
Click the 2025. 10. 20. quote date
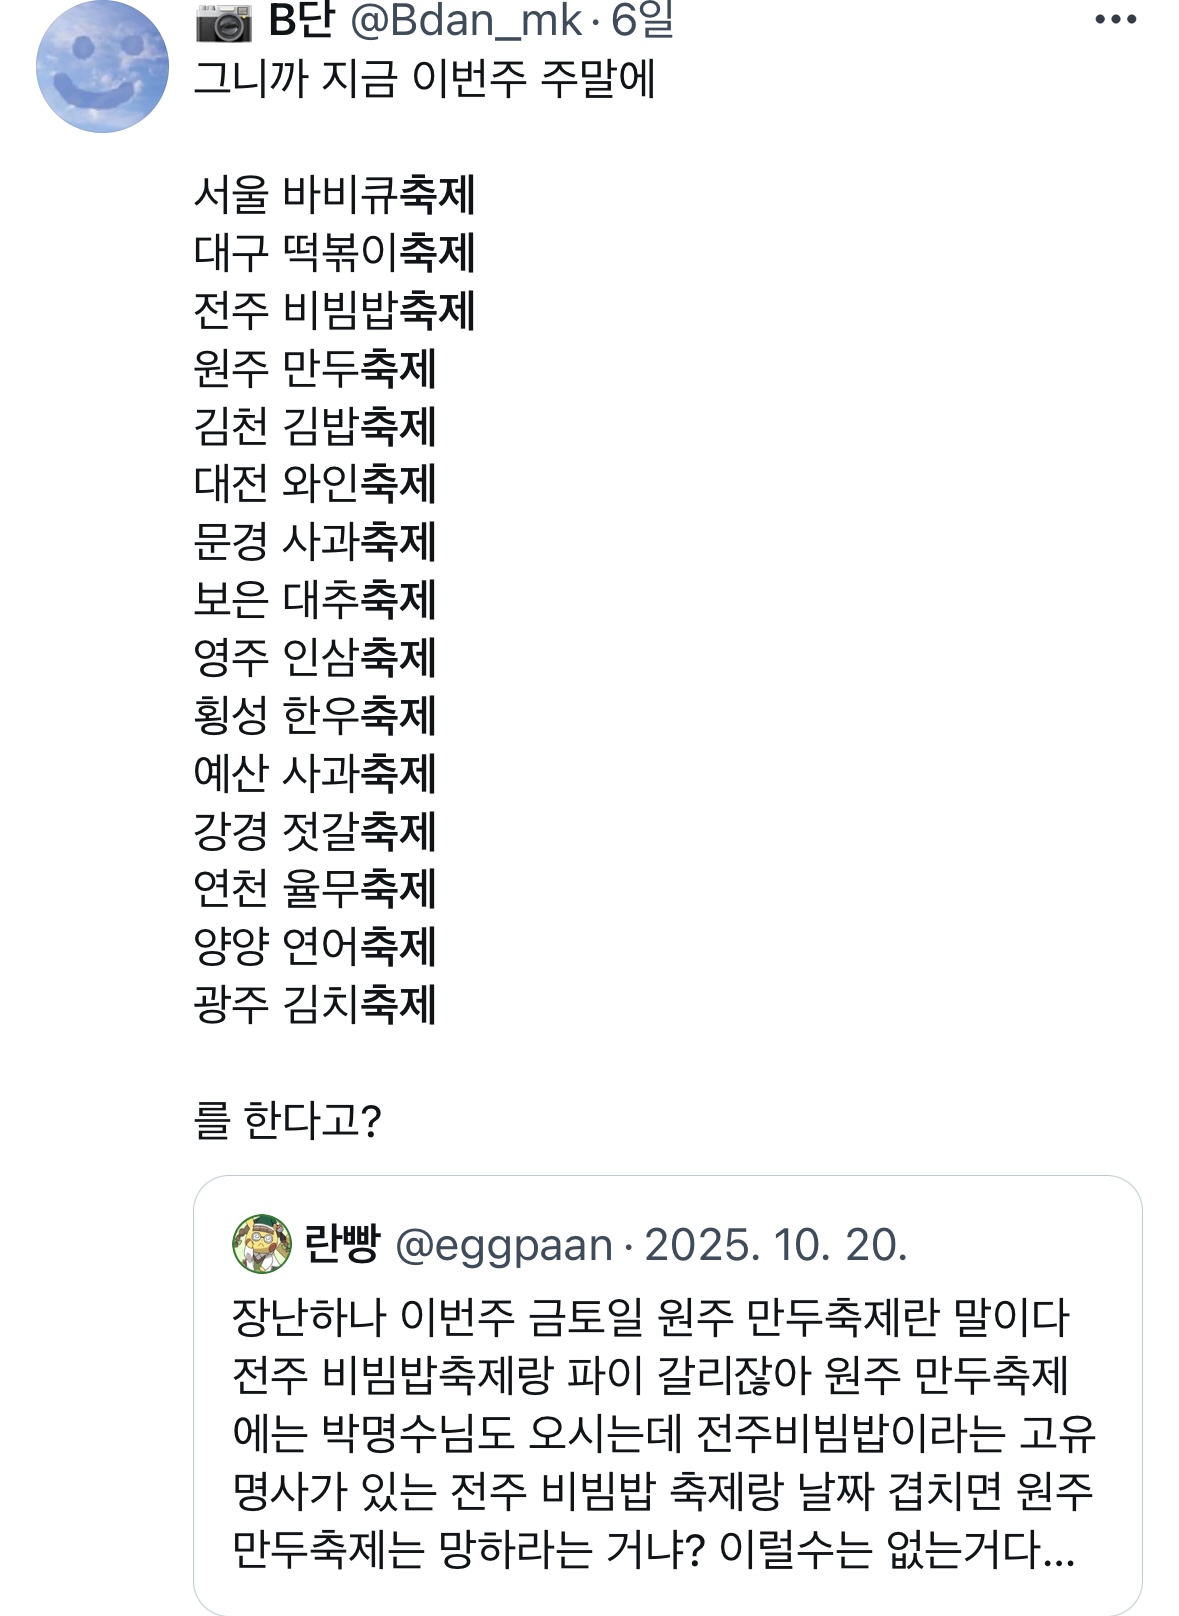pyautogui.click(x=776, y=1245)
